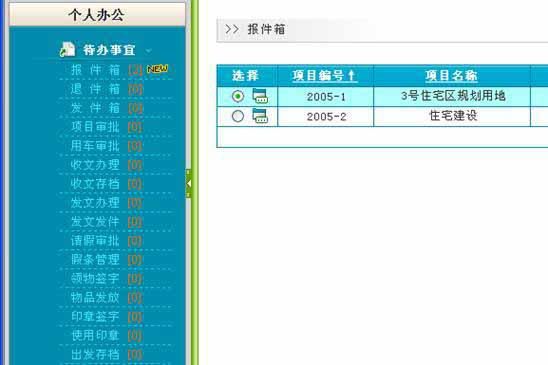Collapse 待办事宜 using its arrow
The width and height of the screenshot is (548, 365).
pos(149,51)
